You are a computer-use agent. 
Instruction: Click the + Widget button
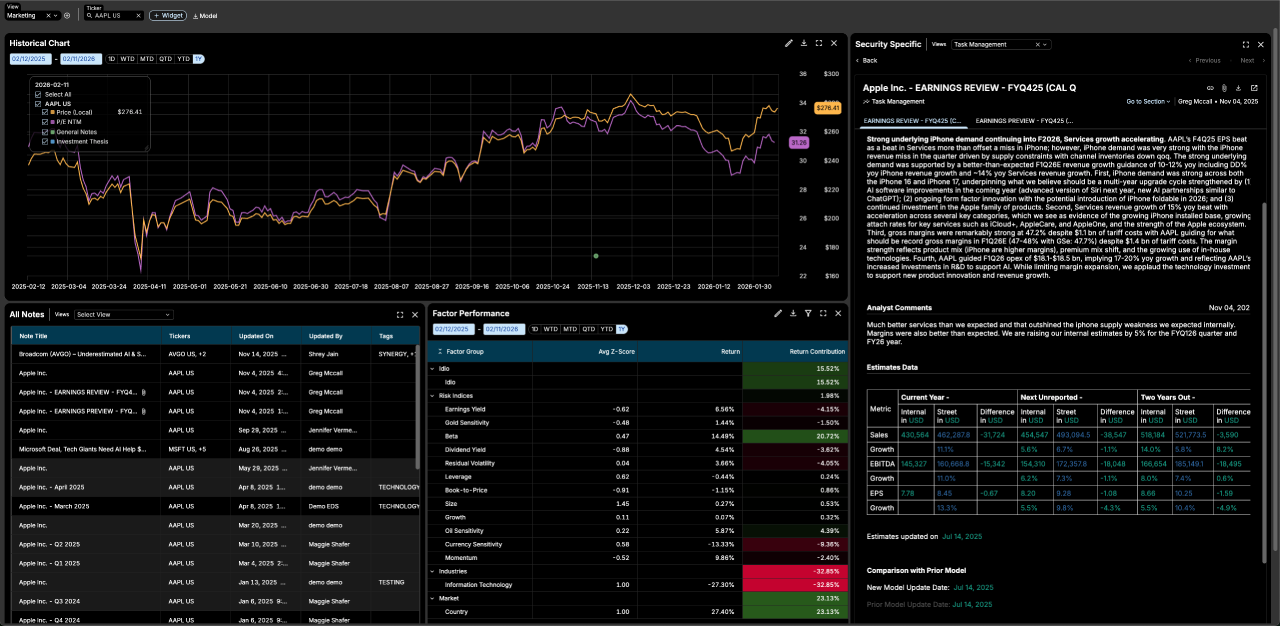168,16
